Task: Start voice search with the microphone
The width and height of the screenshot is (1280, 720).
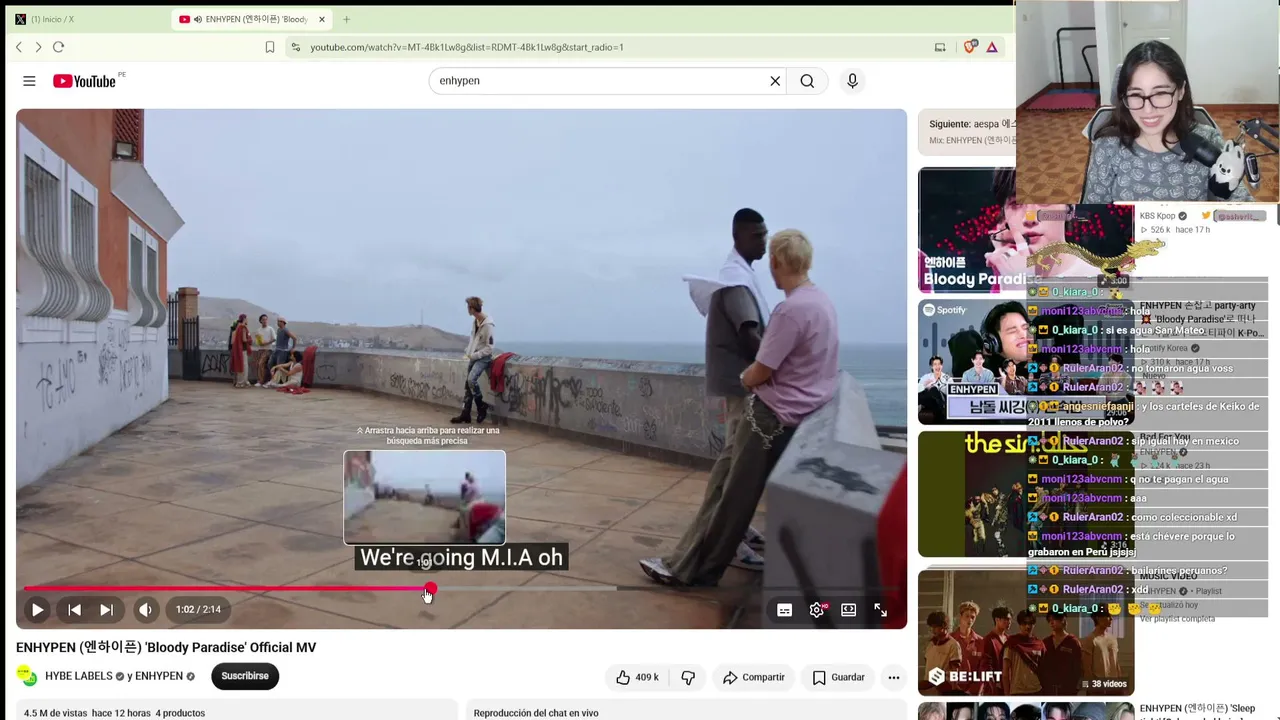Action: click(x=852, y=81)
